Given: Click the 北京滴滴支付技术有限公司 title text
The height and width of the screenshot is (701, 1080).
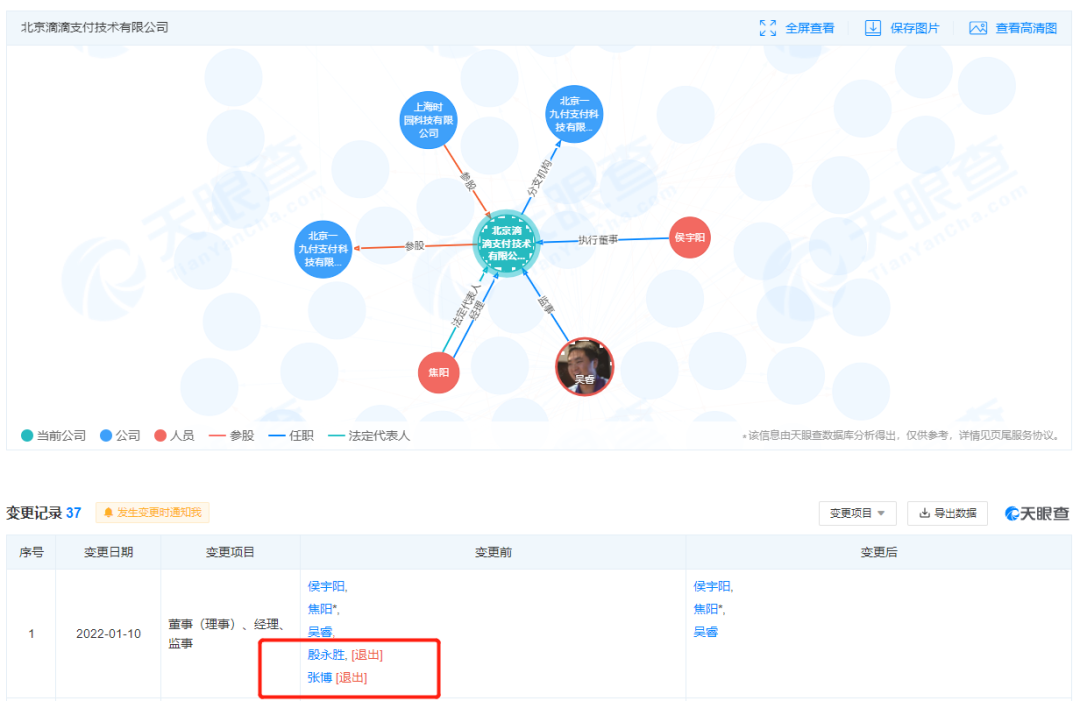Looking at the screenshot, I should tap(94, 28).
